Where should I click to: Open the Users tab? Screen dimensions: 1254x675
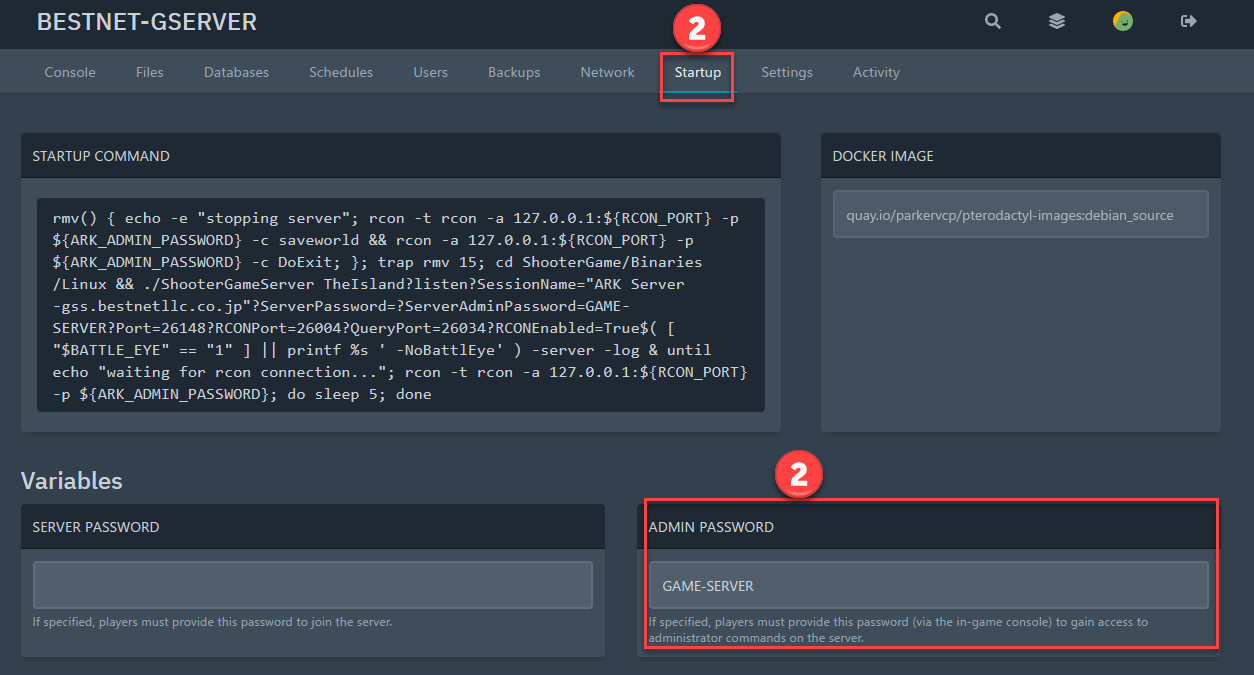[x=430, y=72]
